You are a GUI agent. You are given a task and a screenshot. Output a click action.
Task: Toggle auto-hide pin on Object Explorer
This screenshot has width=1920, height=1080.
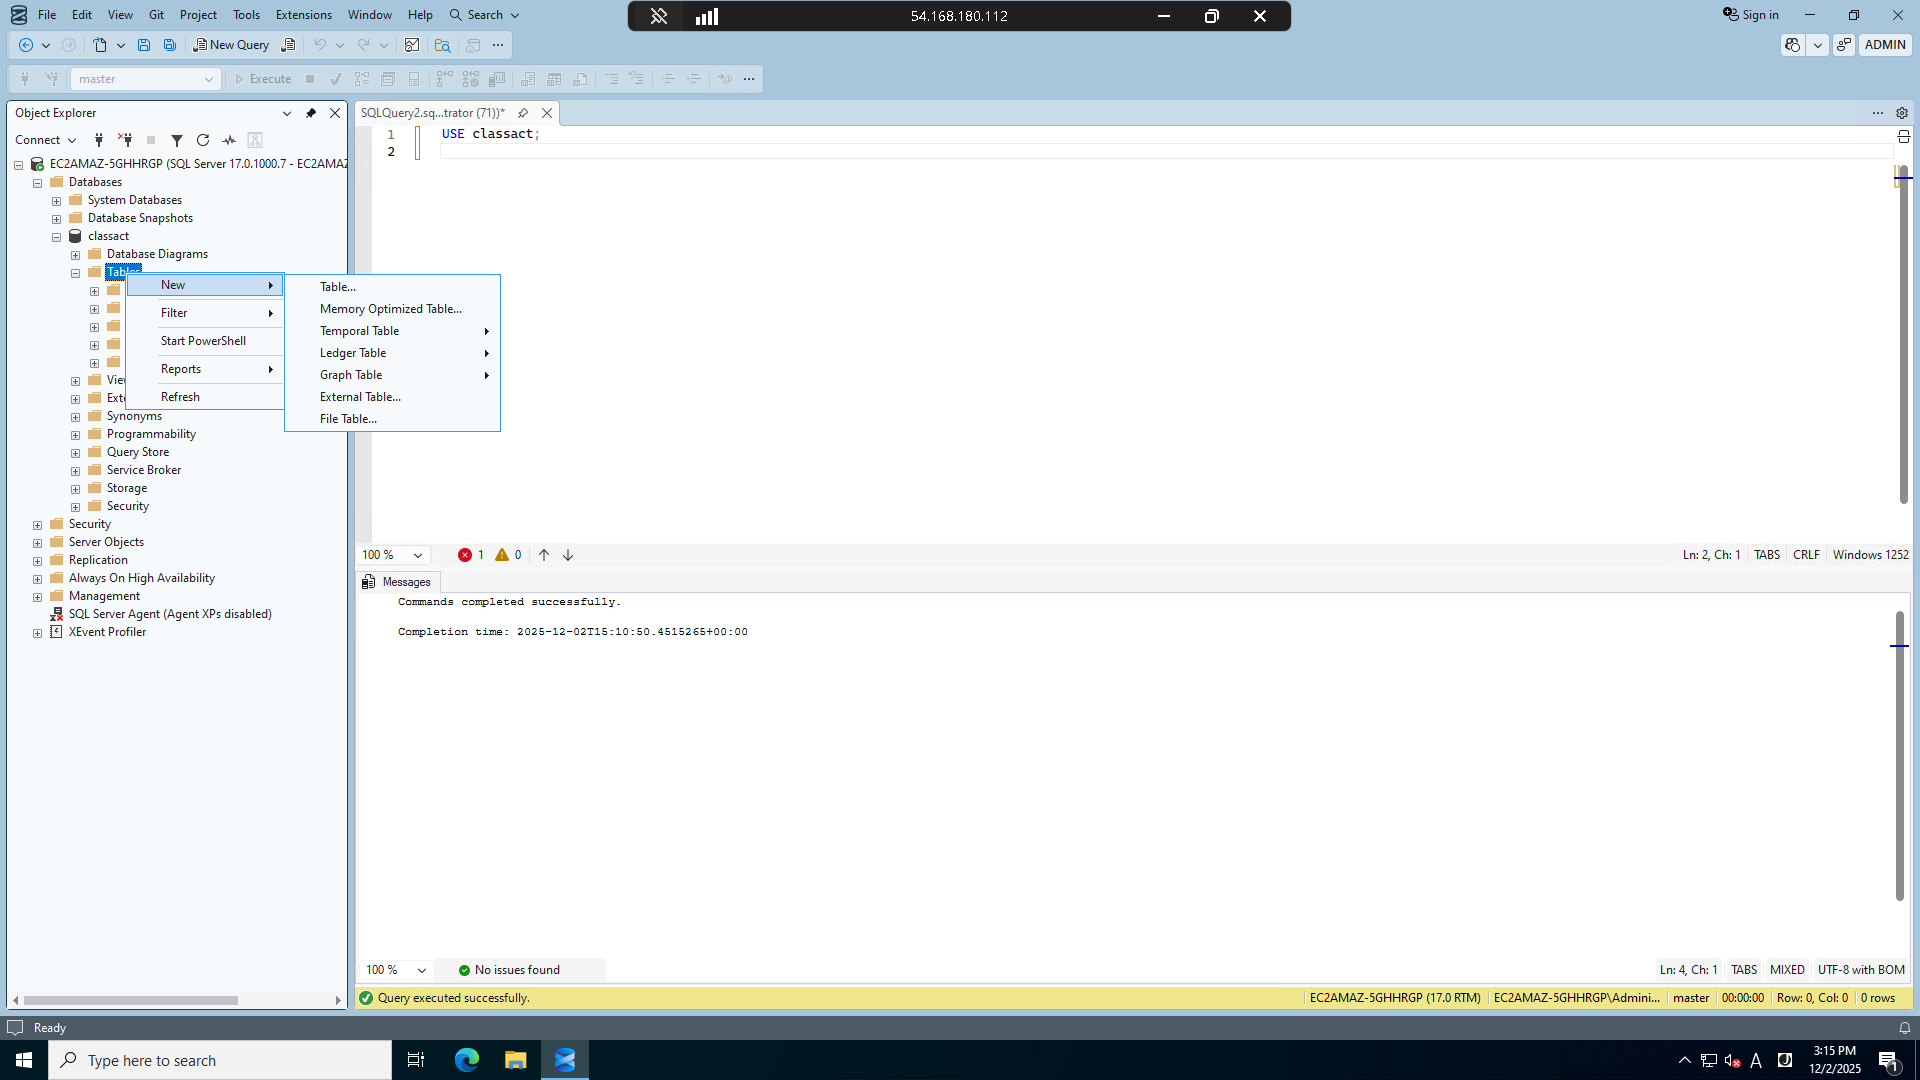pos(311,113)
